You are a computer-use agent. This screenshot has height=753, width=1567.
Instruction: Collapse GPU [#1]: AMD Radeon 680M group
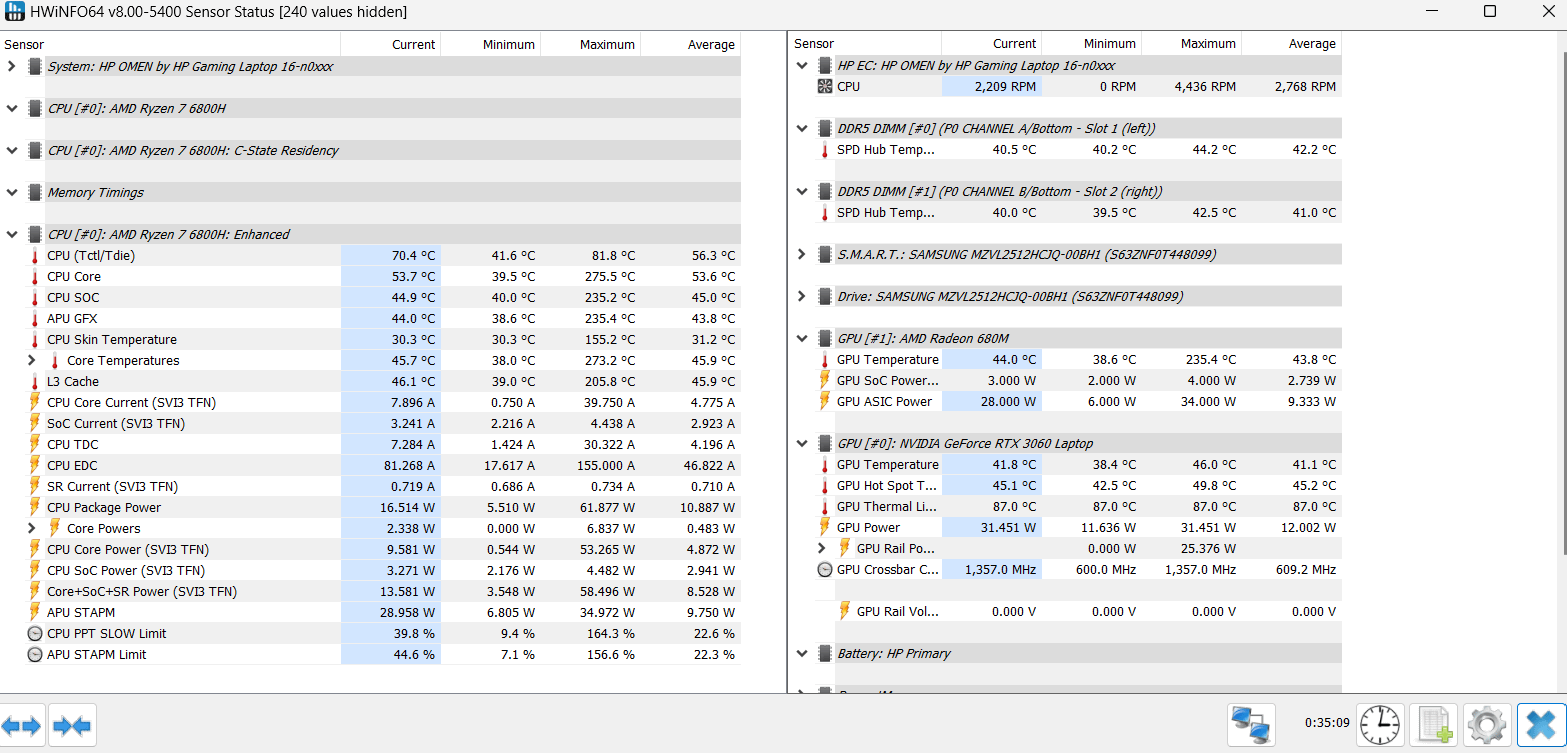(802, 338)
